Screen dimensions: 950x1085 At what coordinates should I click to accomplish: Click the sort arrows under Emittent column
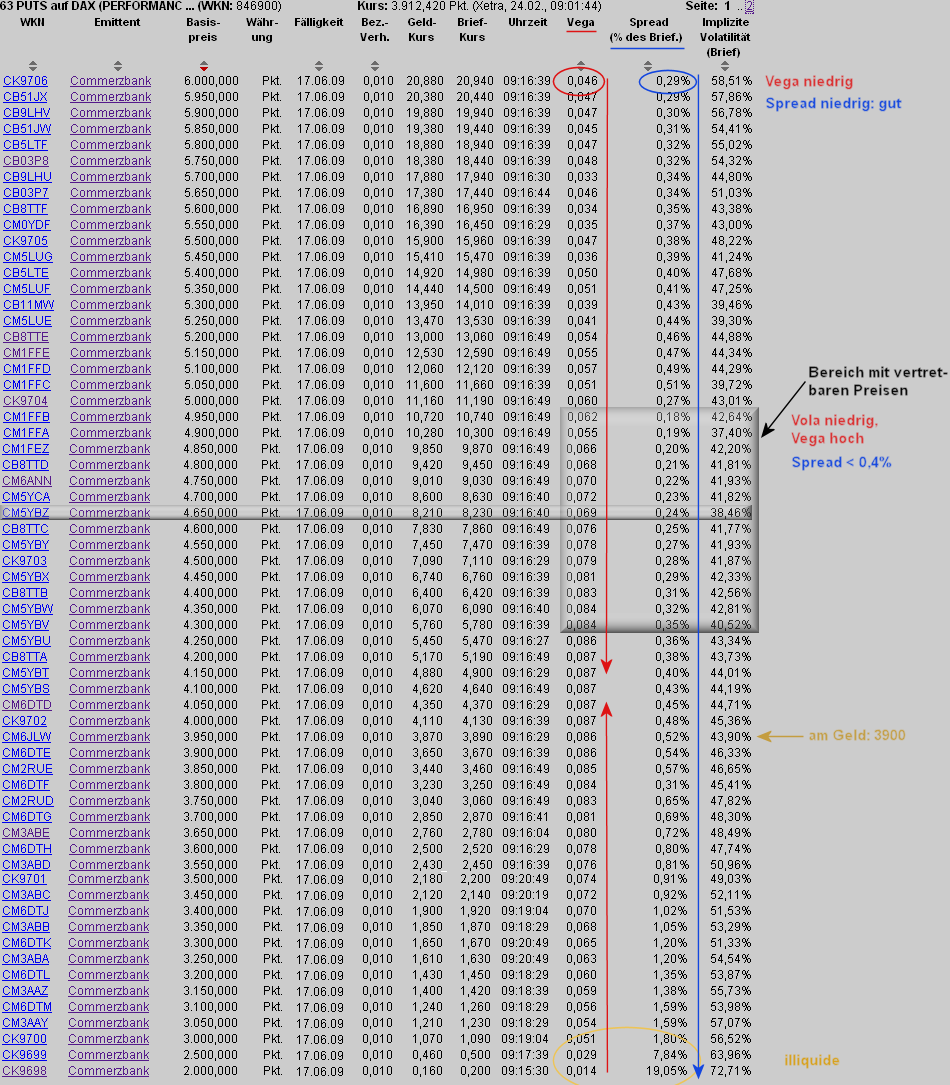[110, 66]
